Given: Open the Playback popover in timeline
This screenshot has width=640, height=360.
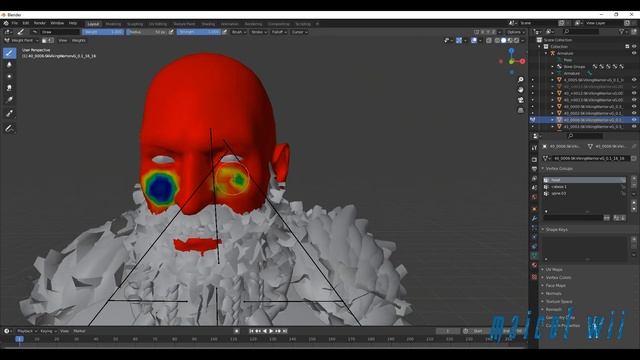Looking at the screenshot, I should (x=27, y=331).
